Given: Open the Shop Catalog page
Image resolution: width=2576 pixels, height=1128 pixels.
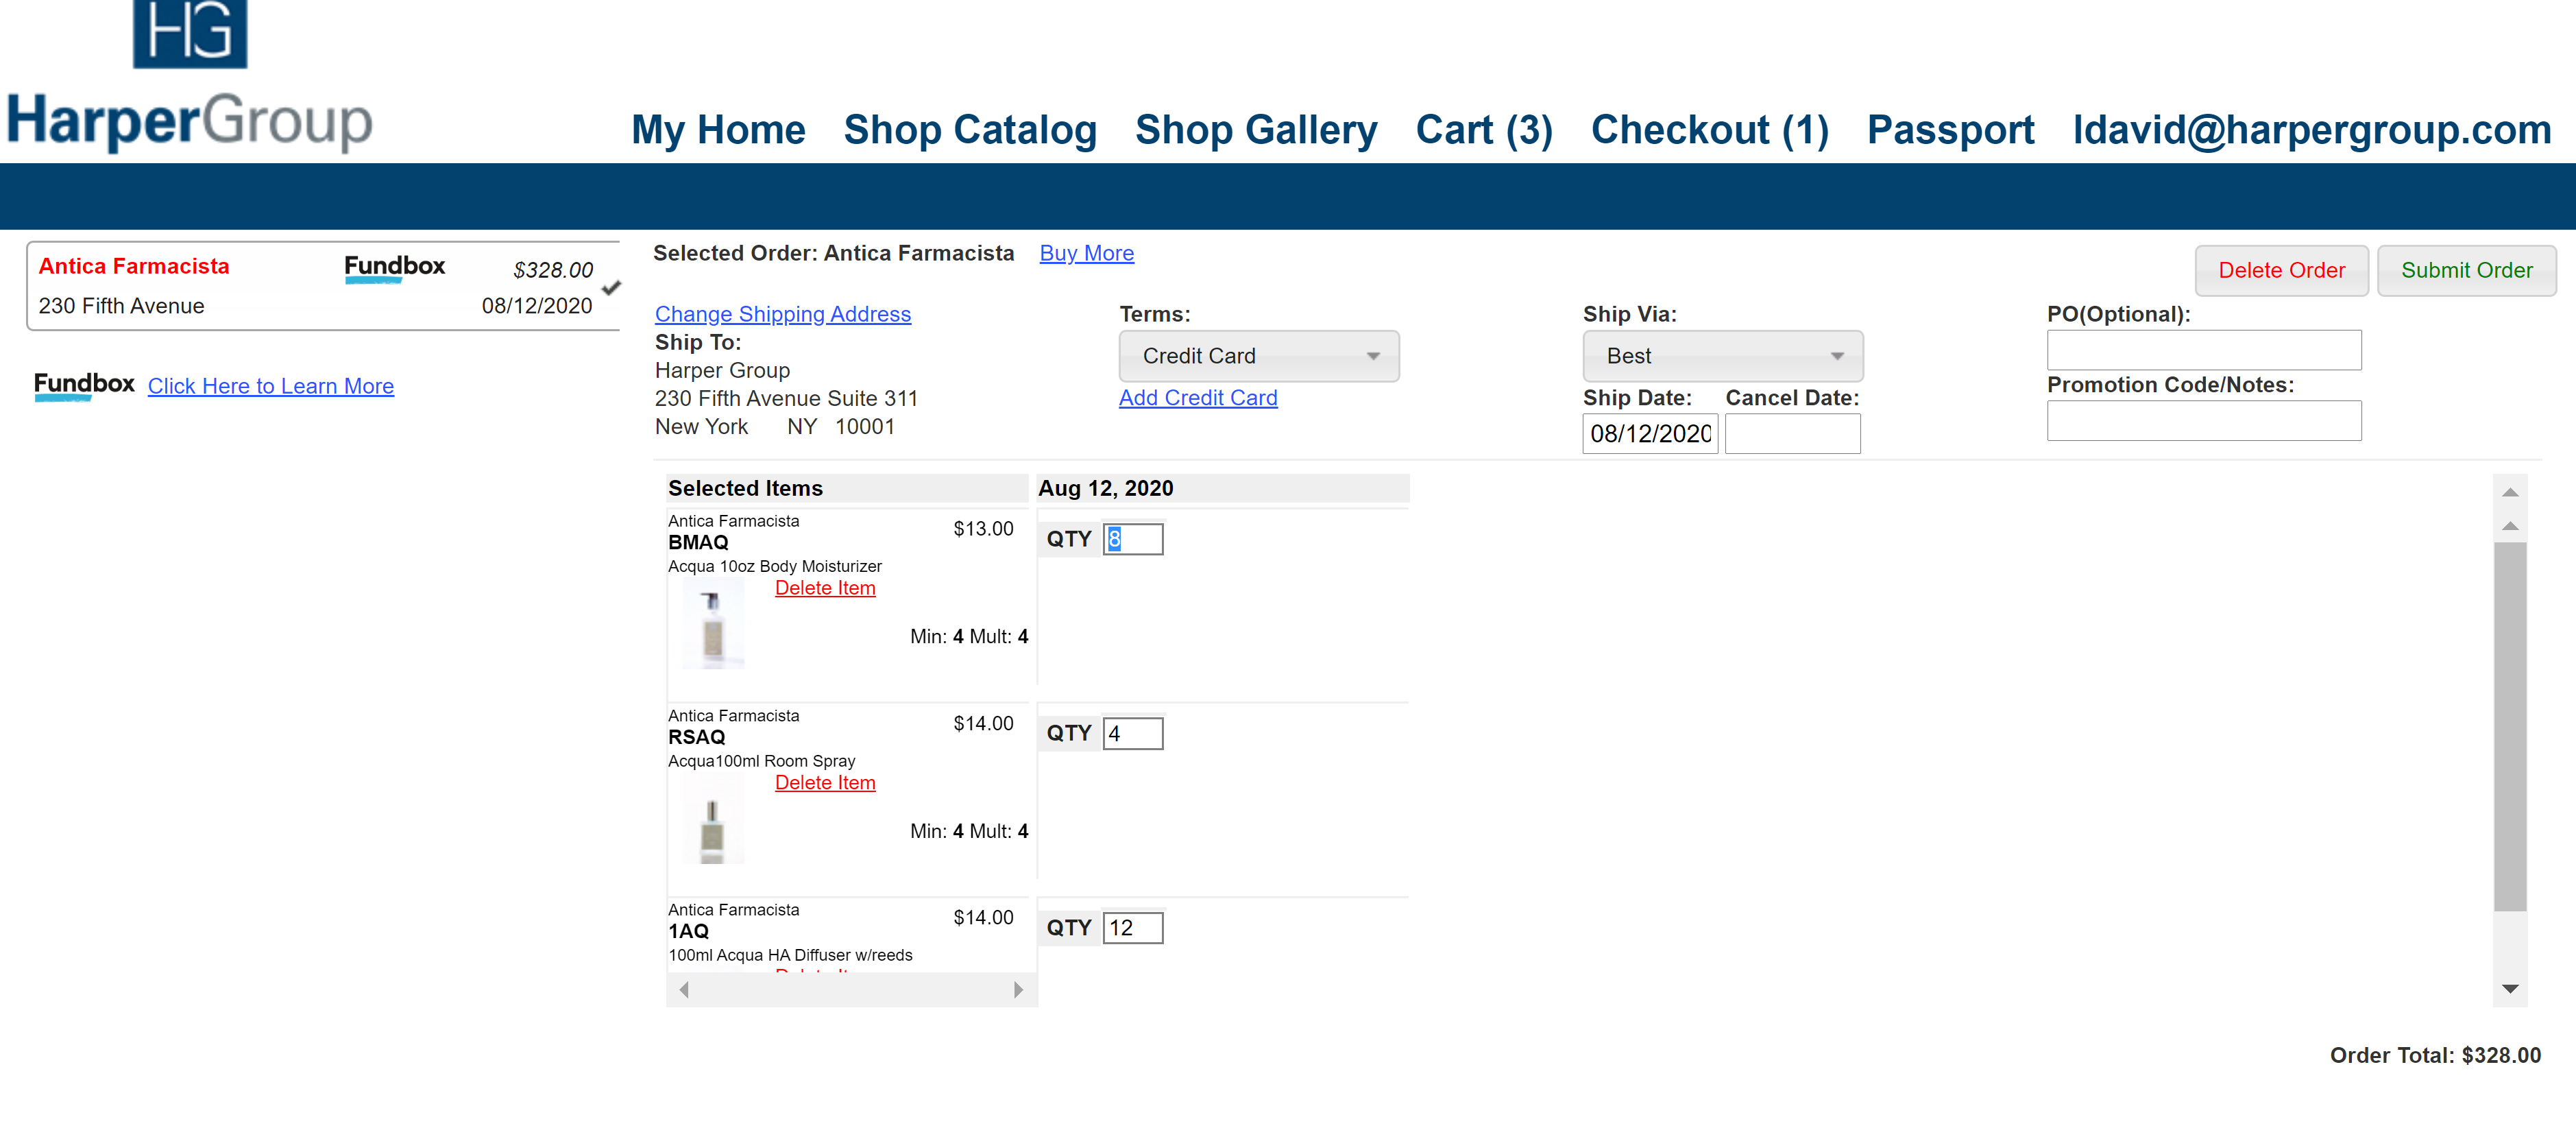Looking at the screenshot, I should pos(970,130).
